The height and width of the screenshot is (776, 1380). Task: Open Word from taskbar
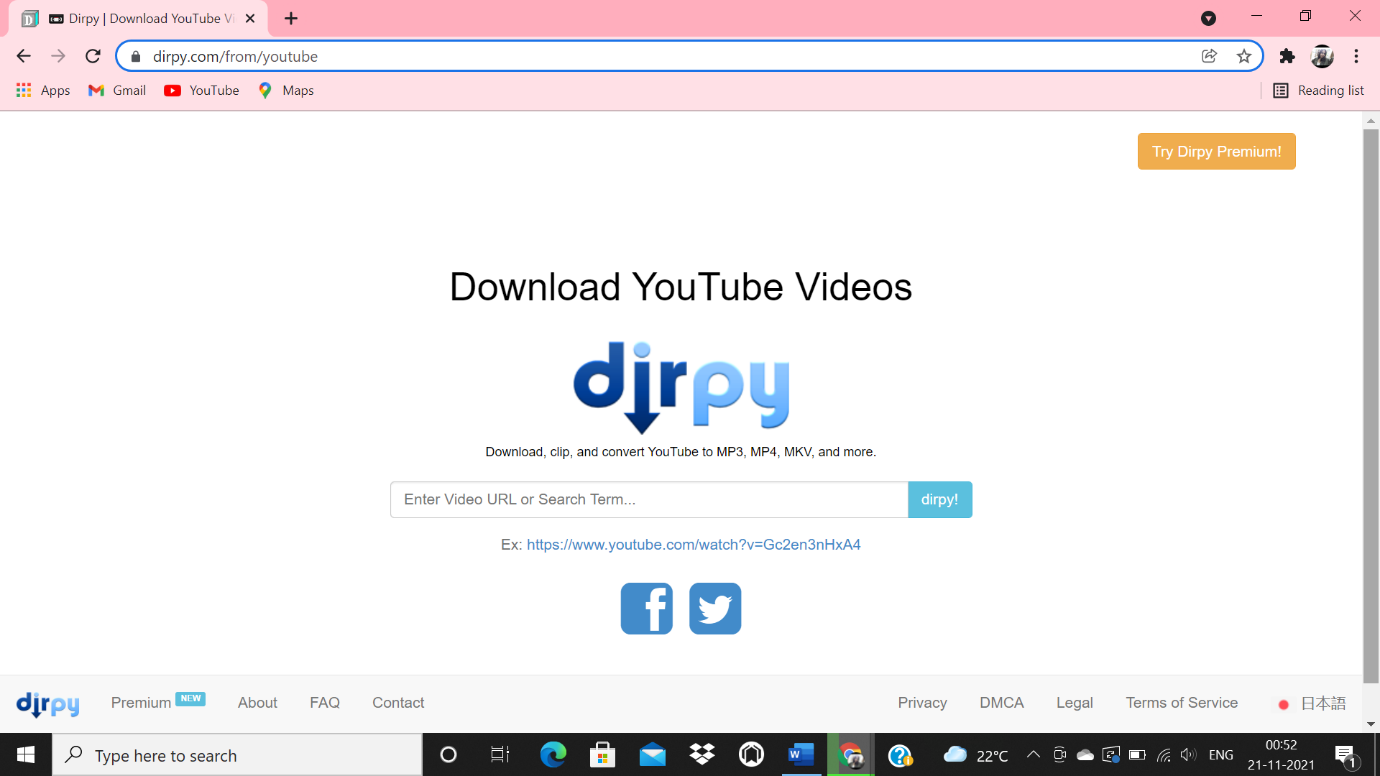coord(801,755)
